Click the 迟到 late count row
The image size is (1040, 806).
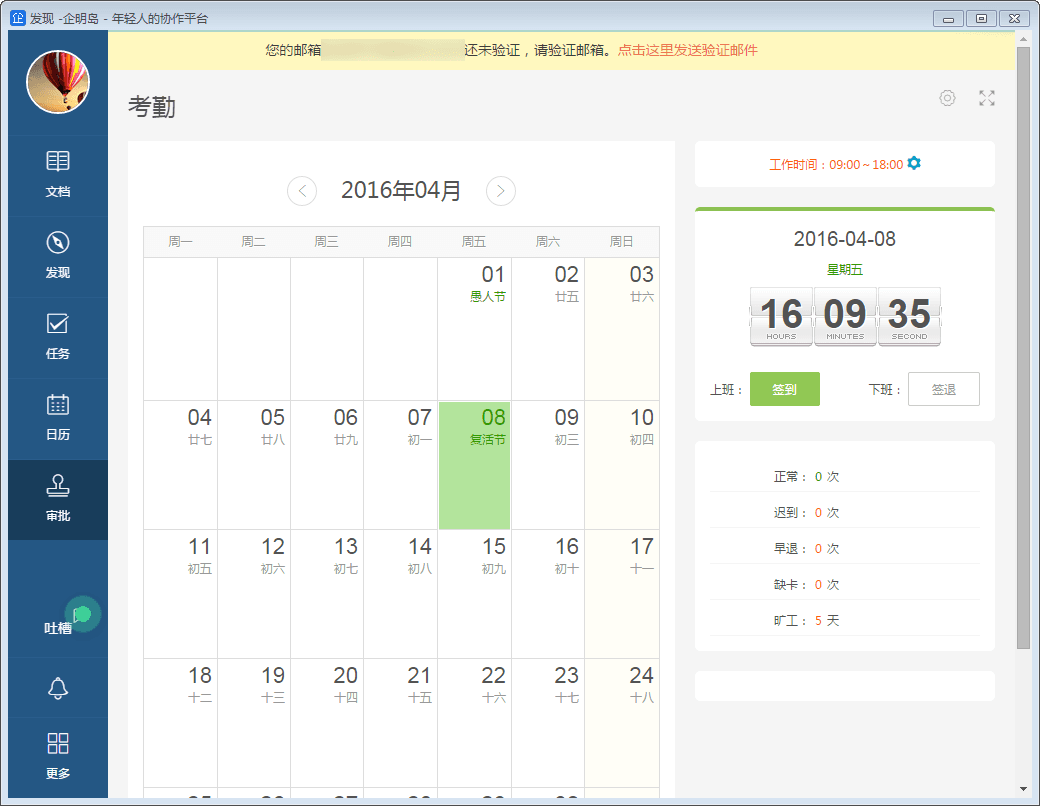pyautogui.click(x=844, y=512)
